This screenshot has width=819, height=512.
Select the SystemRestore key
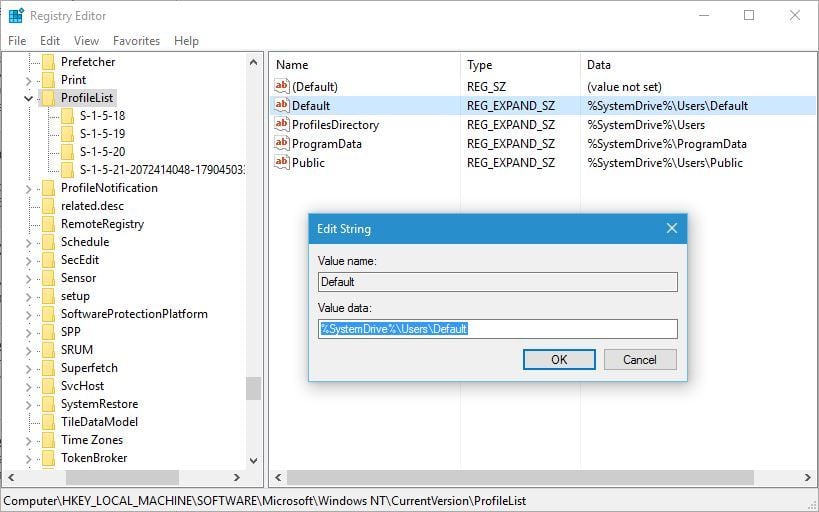coord(99,404)
